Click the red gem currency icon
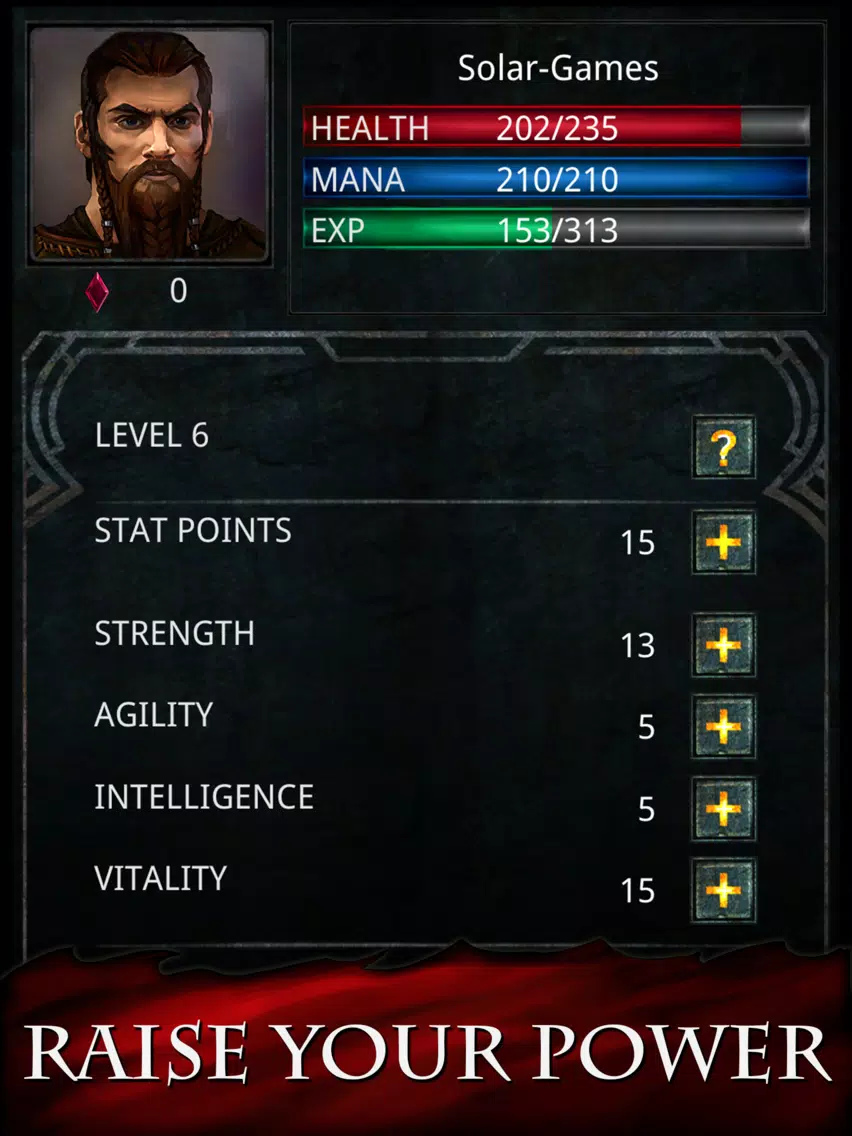852x1136 pixels. tap(97, 292)
